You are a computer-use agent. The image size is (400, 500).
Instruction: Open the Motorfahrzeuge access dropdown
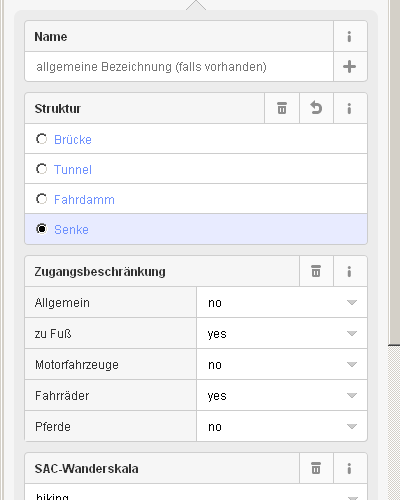tap(282, 364)
